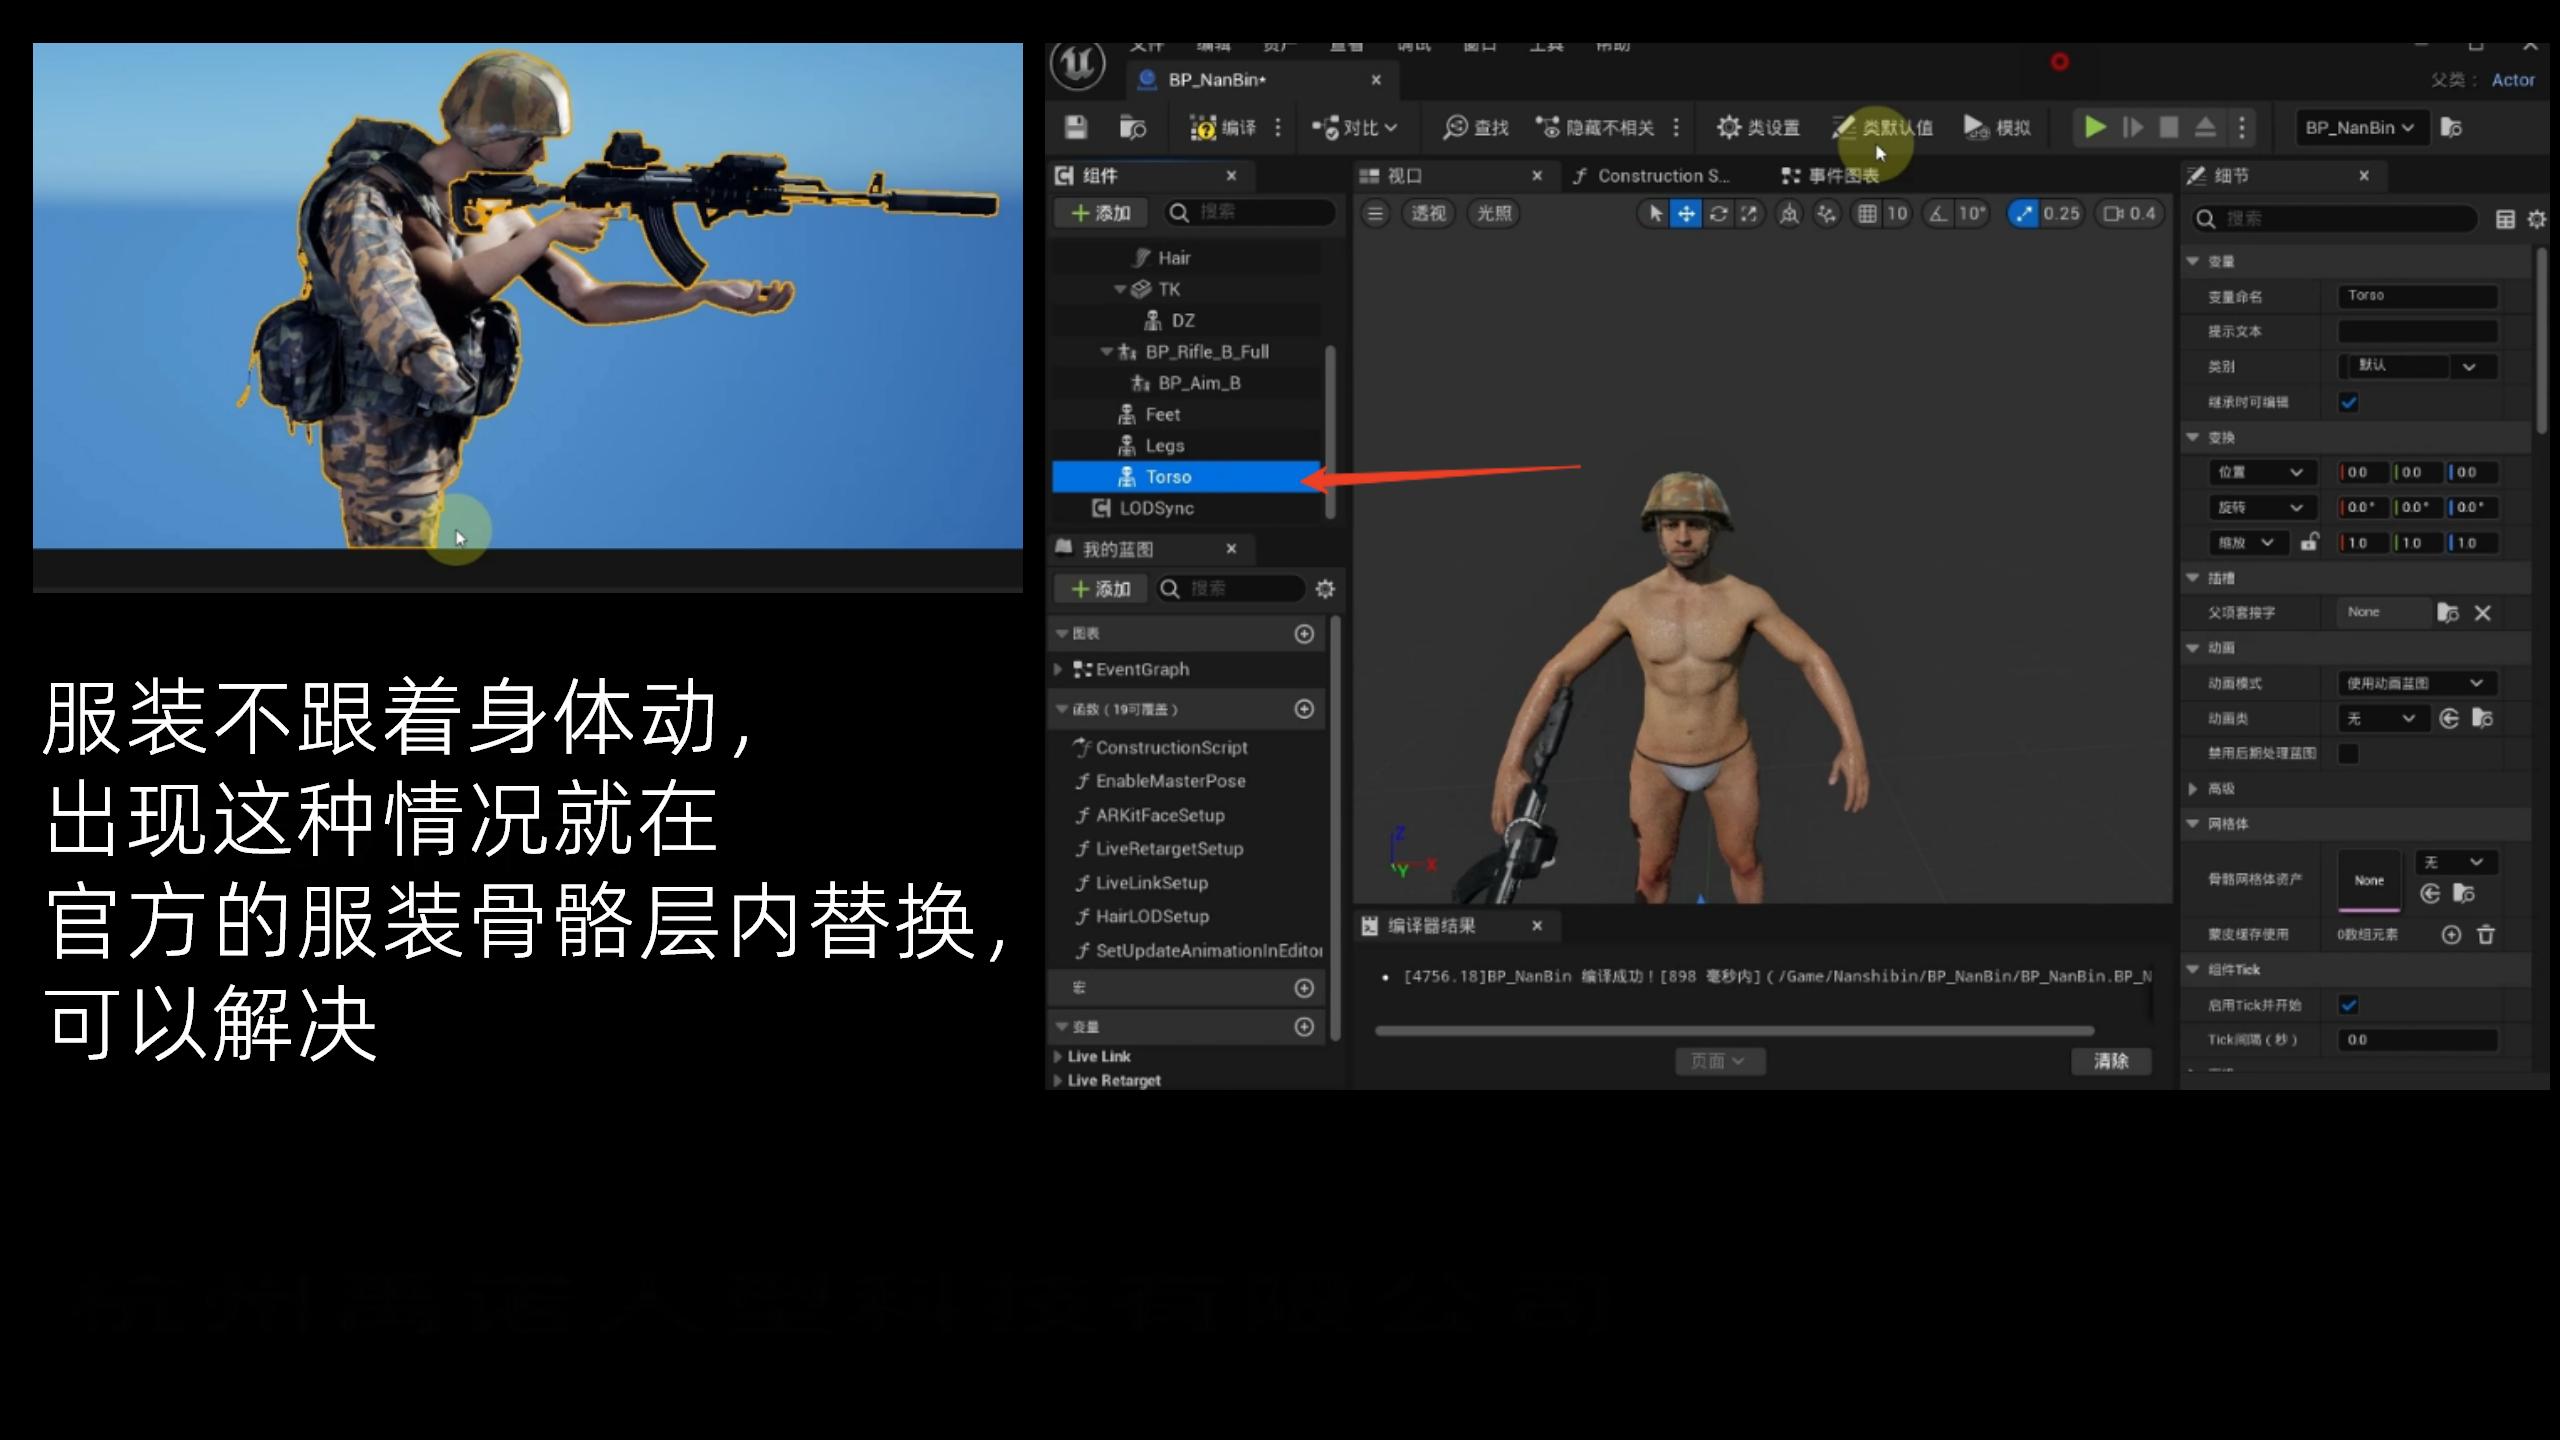Activate the viewport rotate tool
The width and height of the screenshot is (2560, 1440).
coord(1718,213)
